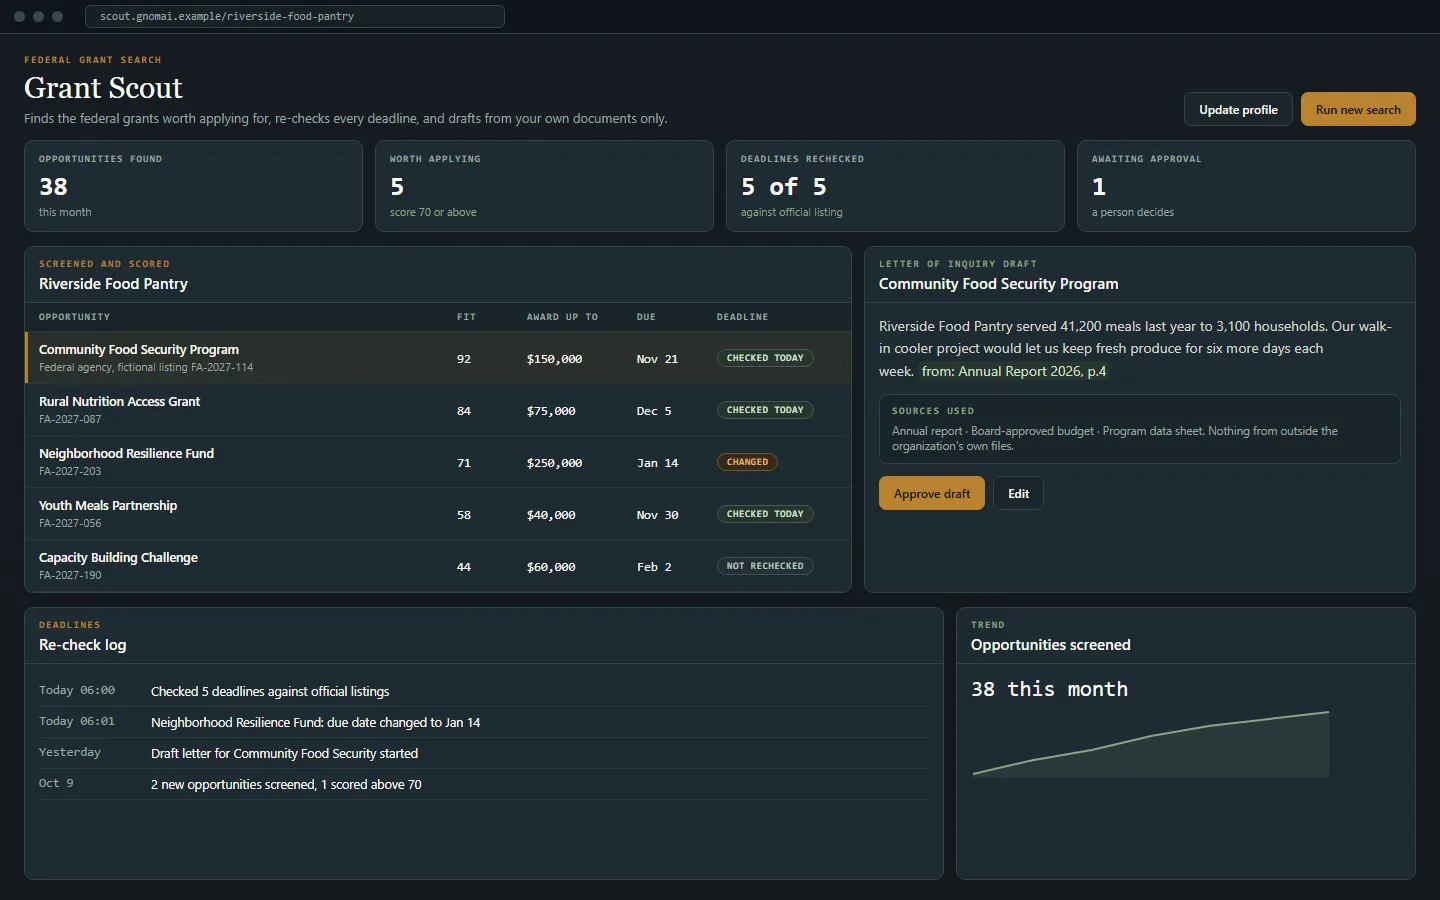Click the Due column header
Screen dimensions: 1440x900
[x=646, y=317]
